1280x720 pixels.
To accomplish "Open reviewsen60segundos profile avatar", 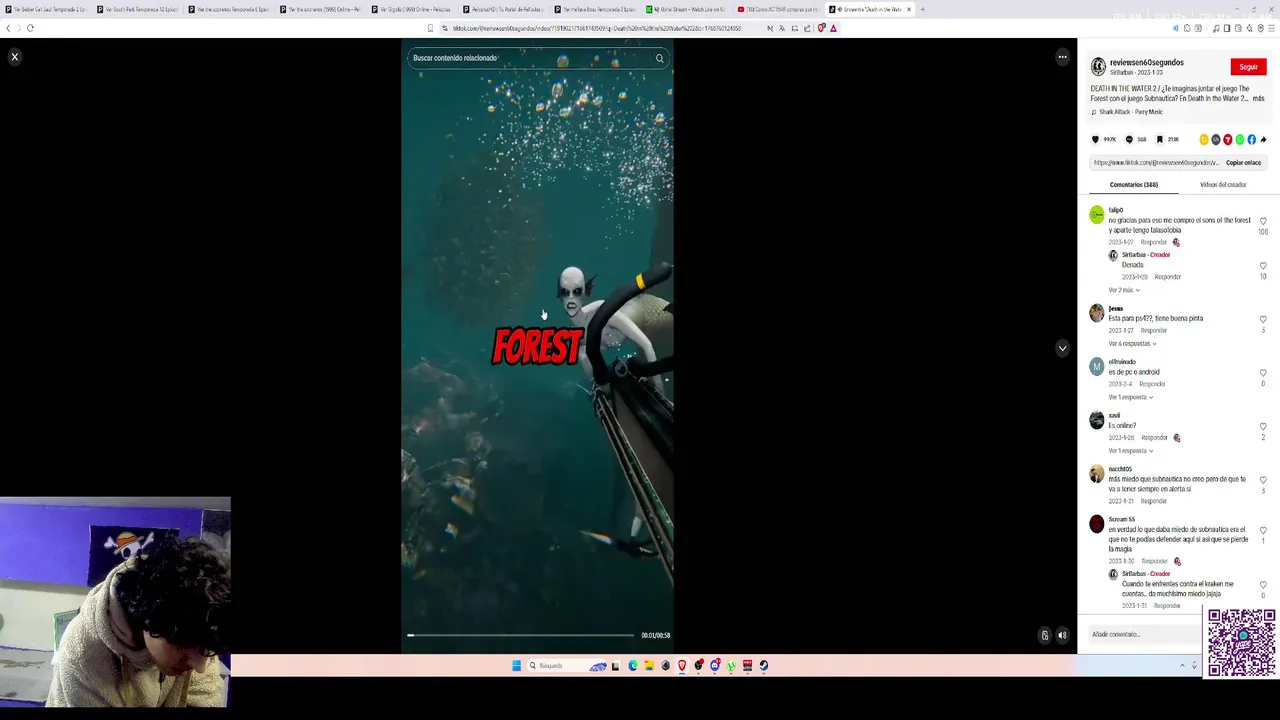I will 1098,67.
